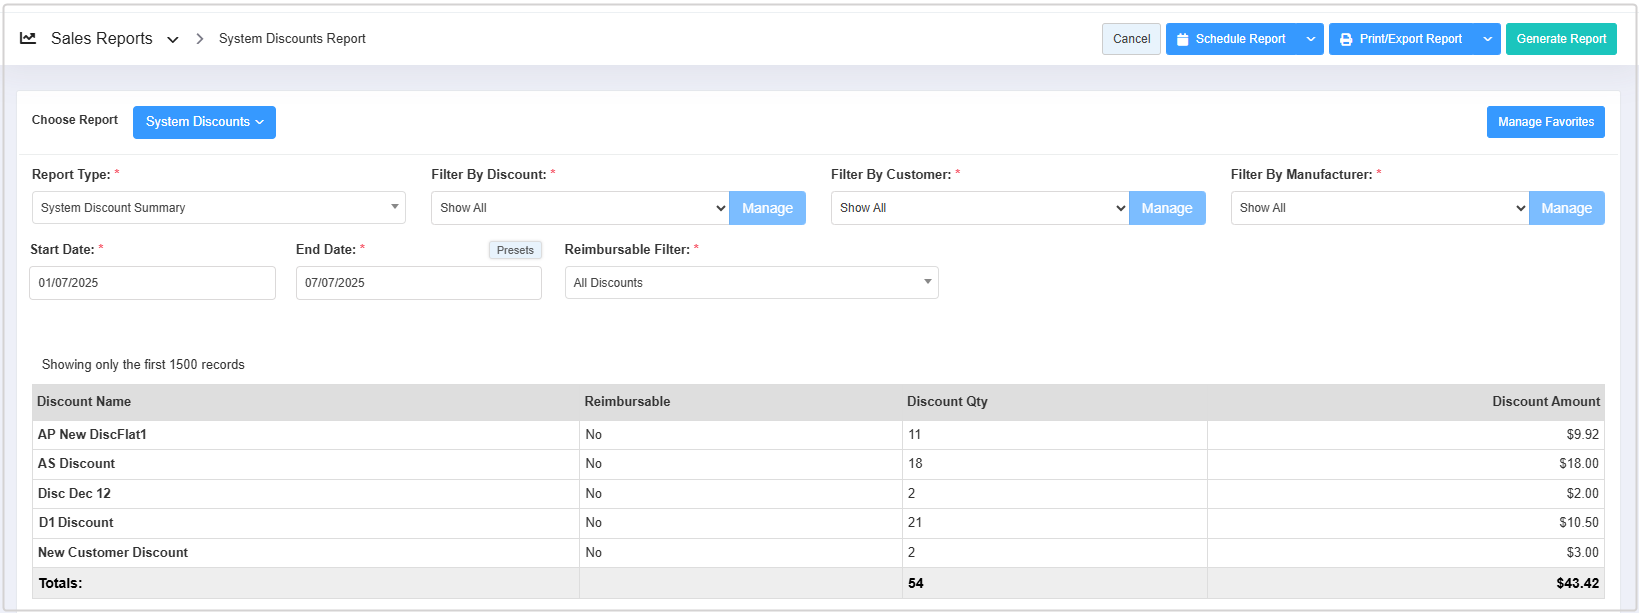Expand the Sales Reports chevron menu
The height and width of the screenshot is (613, 1639).
[x=173, y=39]
